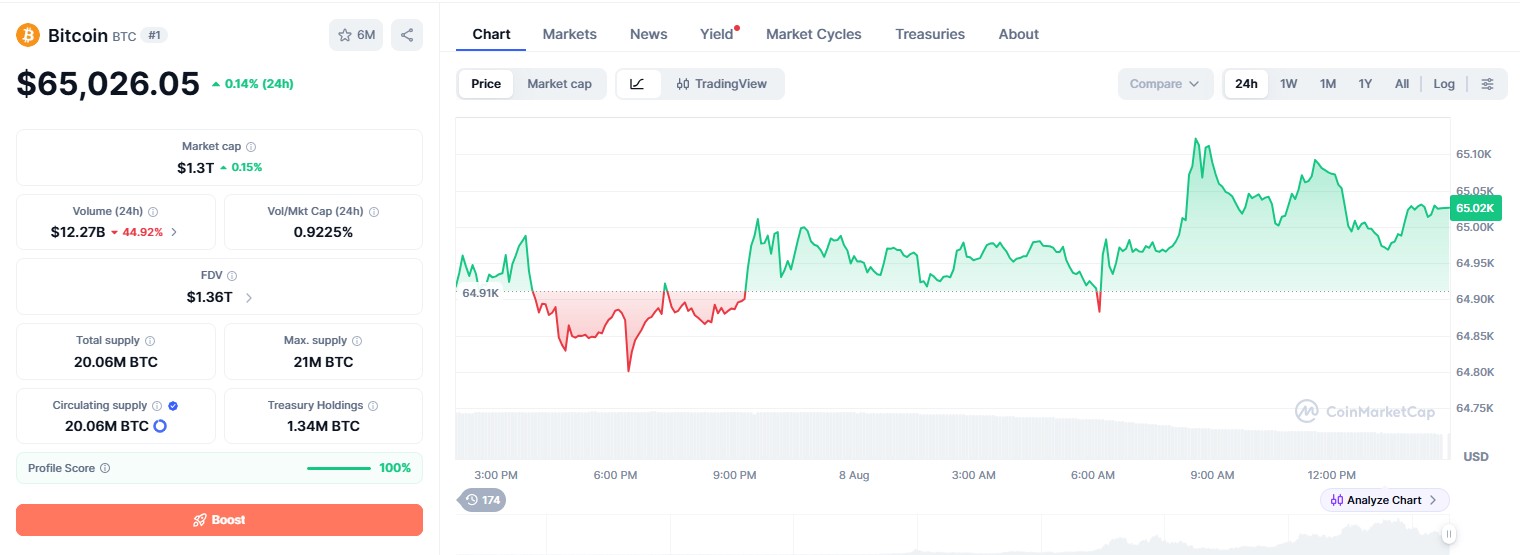Click the Treasury Holdings info icon
Screen dimensions: 1520x555
[373, 406]
